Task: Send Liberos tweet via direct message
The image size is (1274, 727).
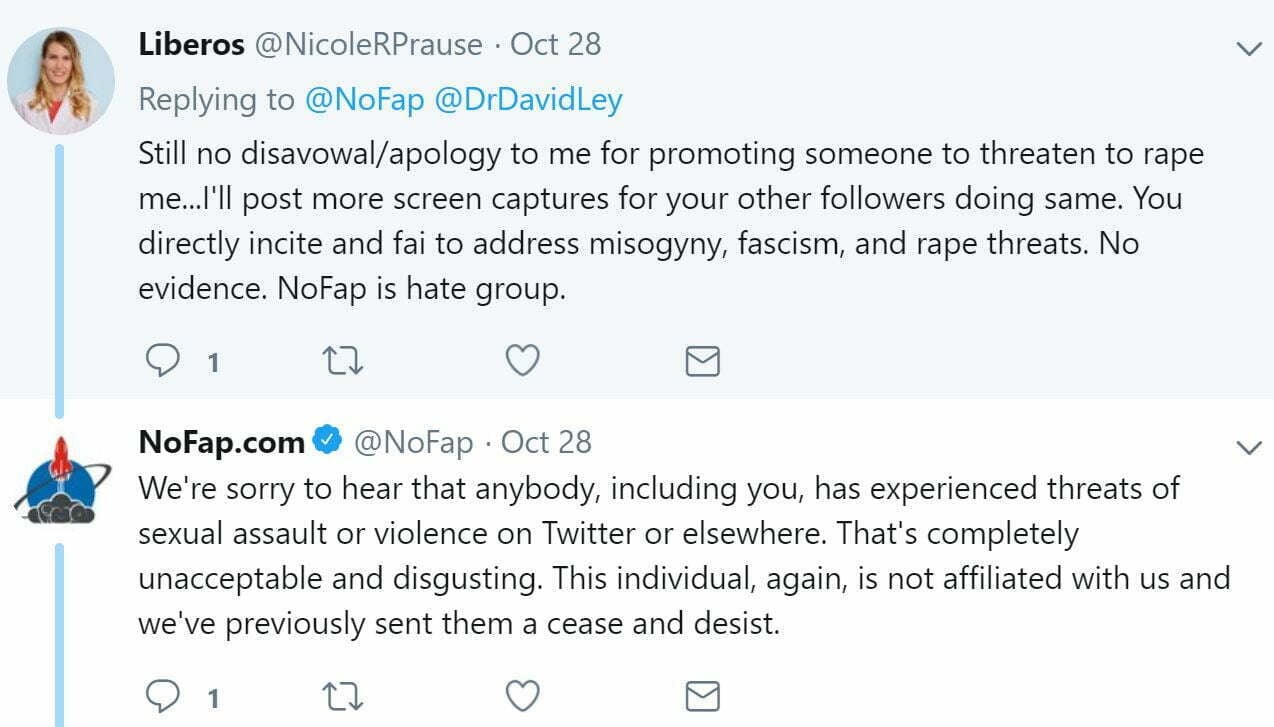Action: (702, 361)
